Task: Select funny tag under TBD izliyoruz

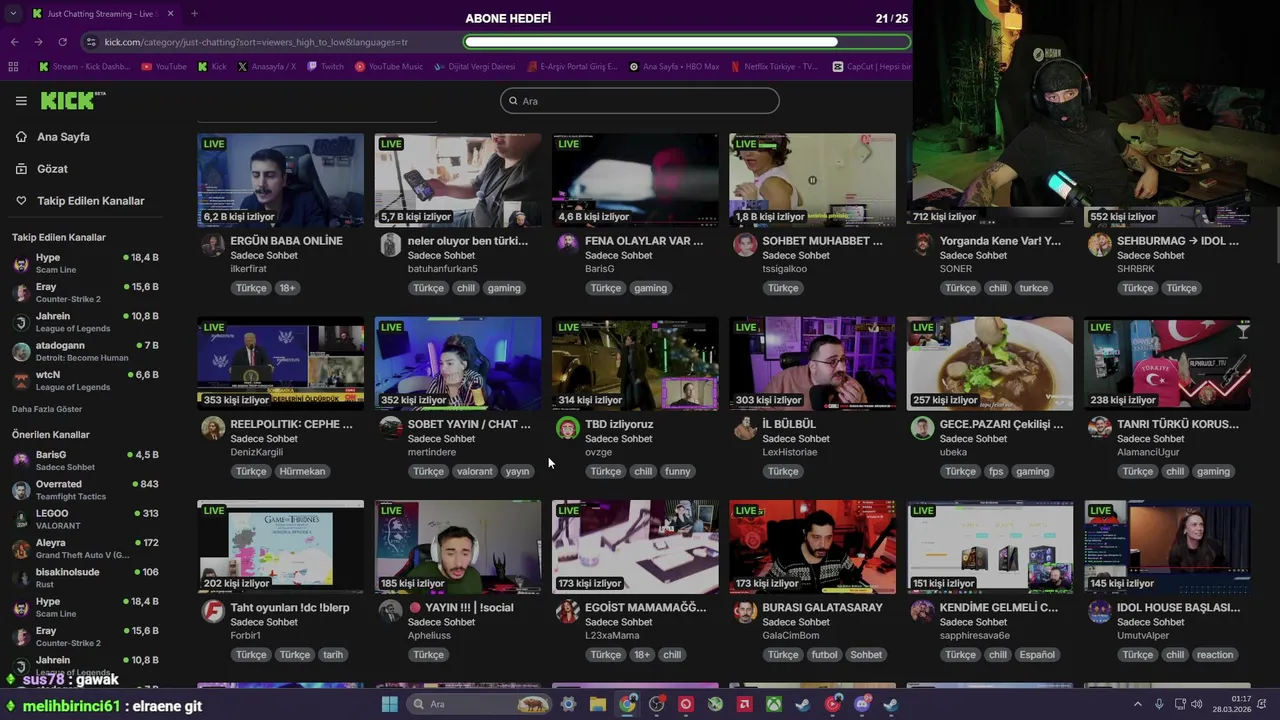Action: pos(677,472)
